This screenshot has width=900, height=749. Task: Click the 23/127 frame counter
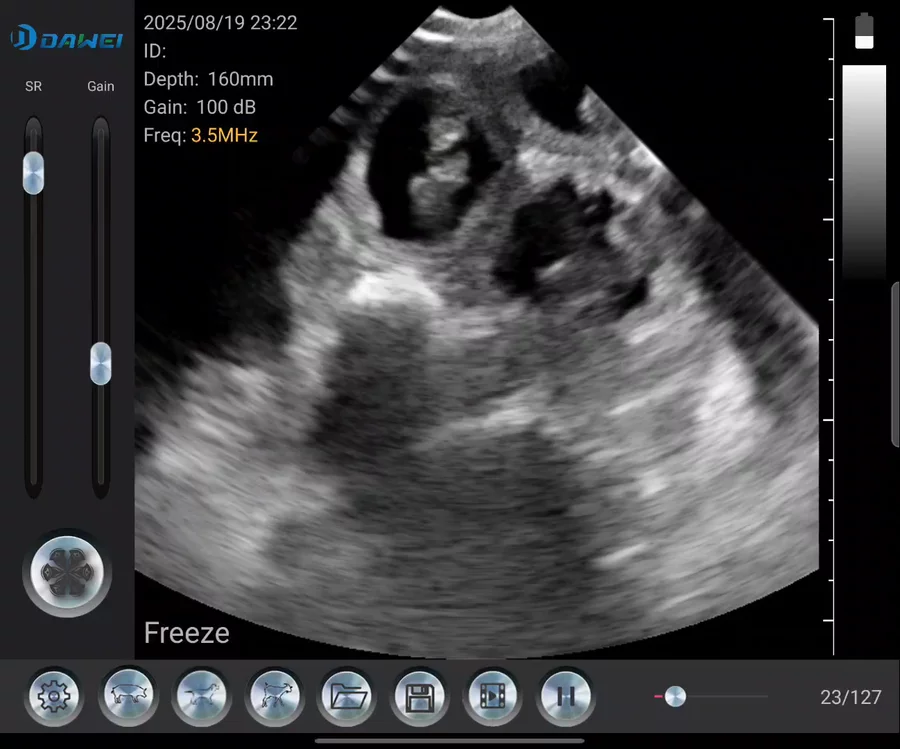[850, 697]
